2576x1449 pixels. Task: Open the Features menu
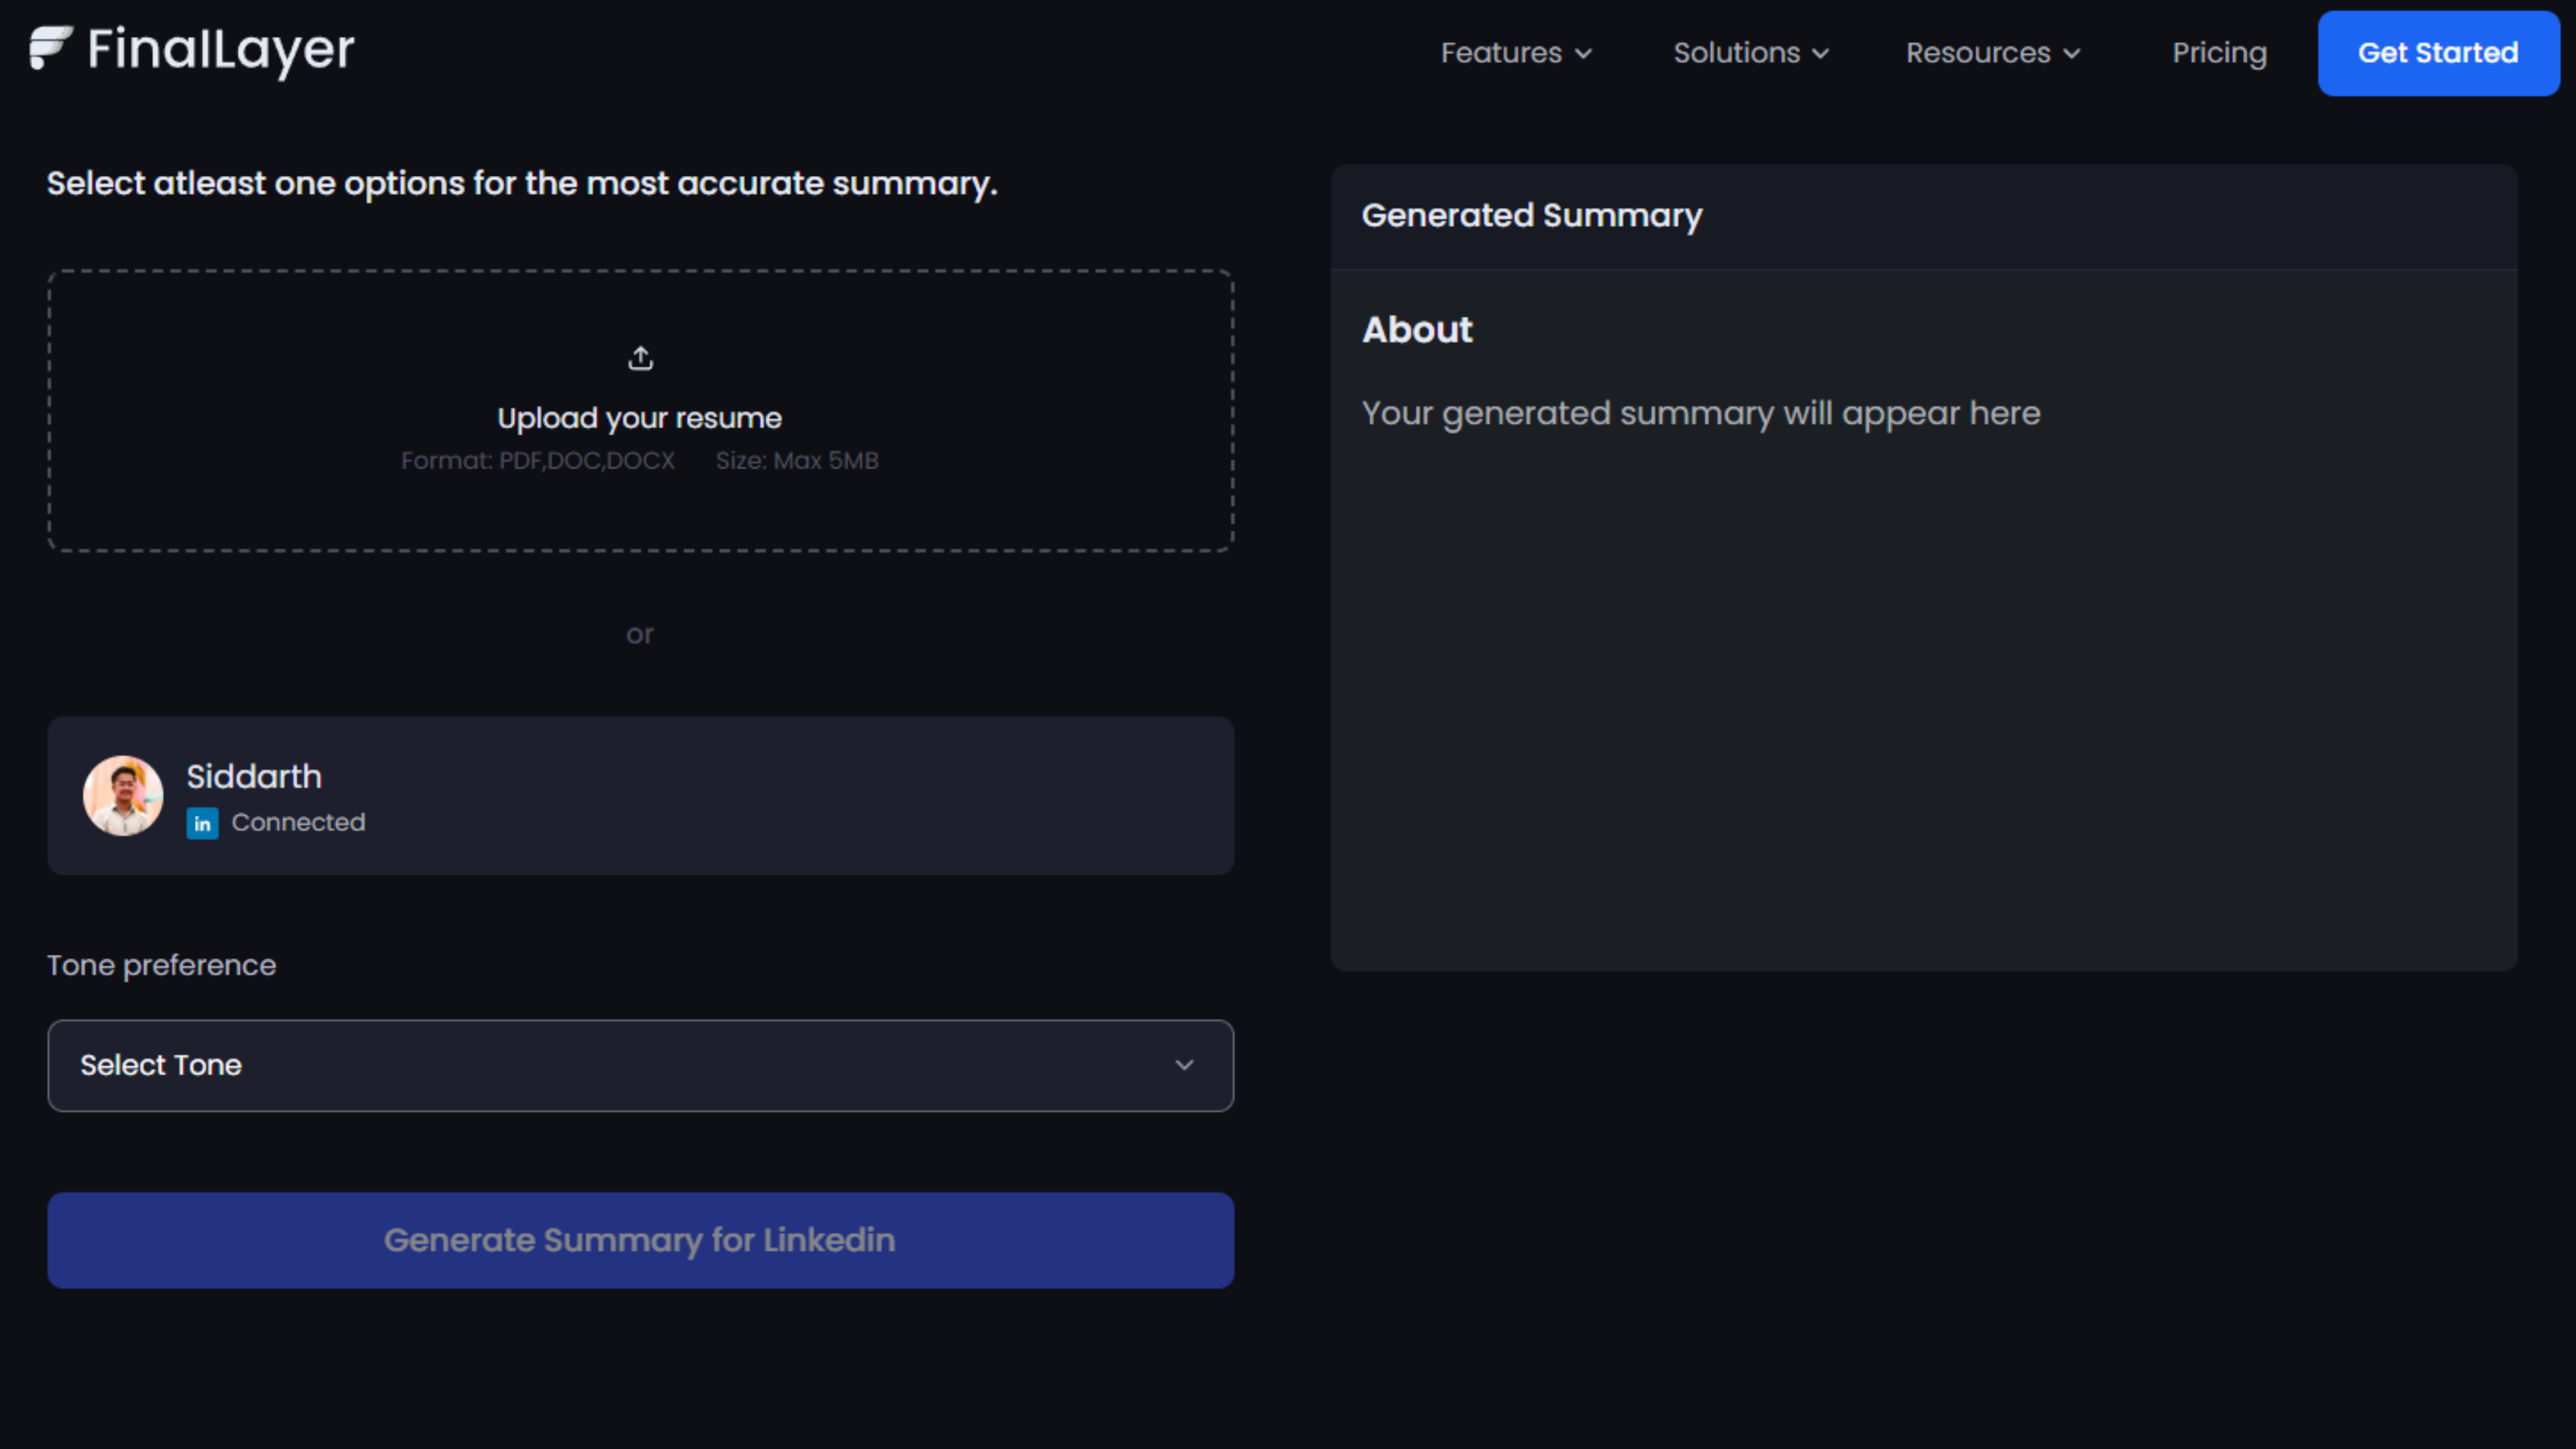coord(1501,53)
